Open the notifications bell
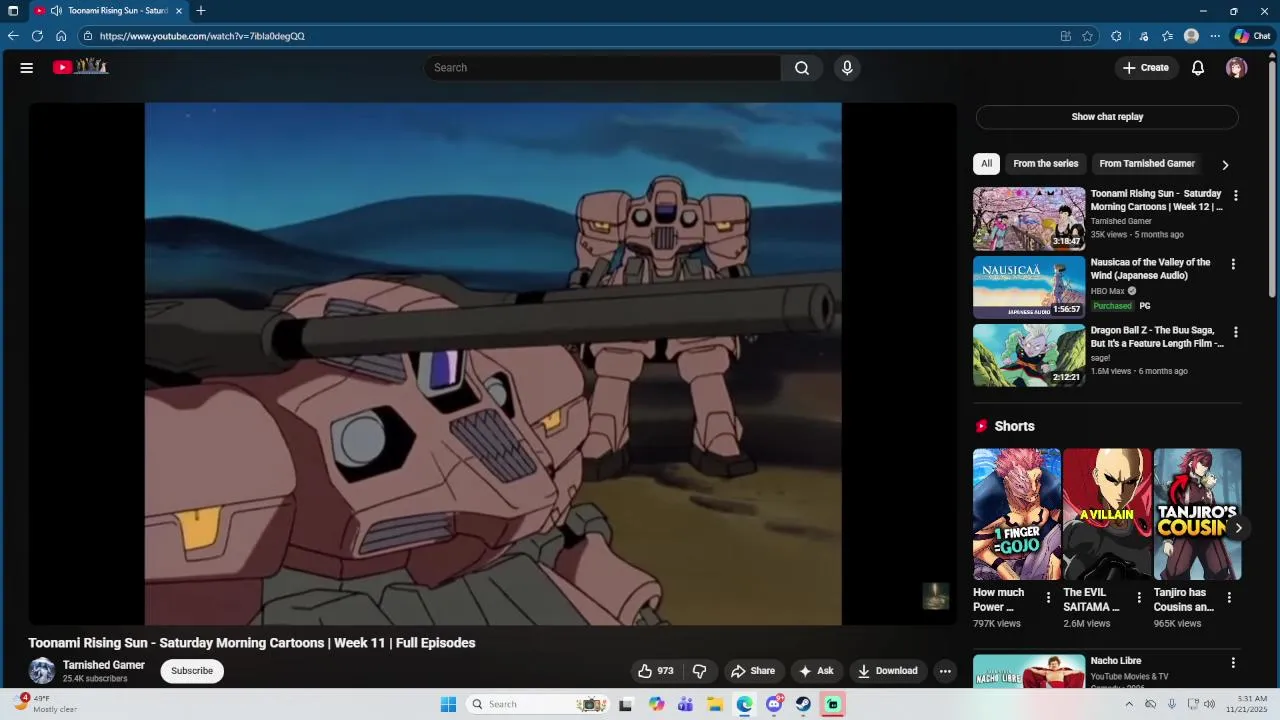The height and width of the screenshot is (720, 1280). [x=1198, y=68]
